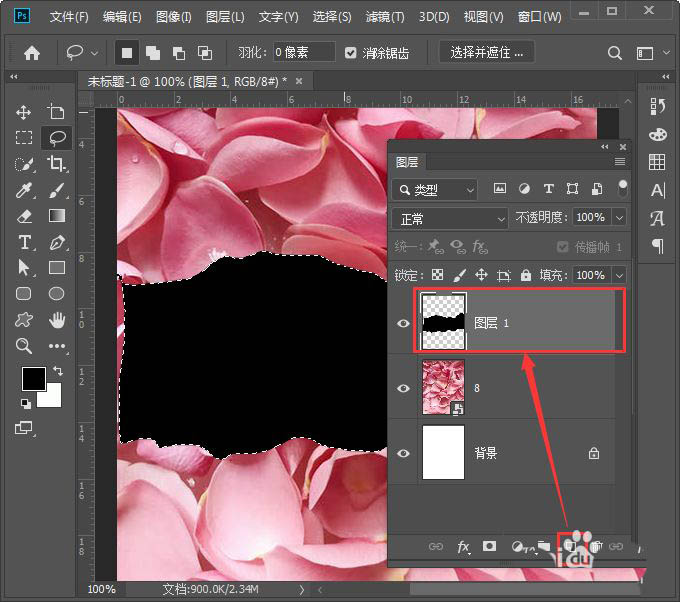Open the Character panel icon
680x602 pixels.
pos(658,190)
